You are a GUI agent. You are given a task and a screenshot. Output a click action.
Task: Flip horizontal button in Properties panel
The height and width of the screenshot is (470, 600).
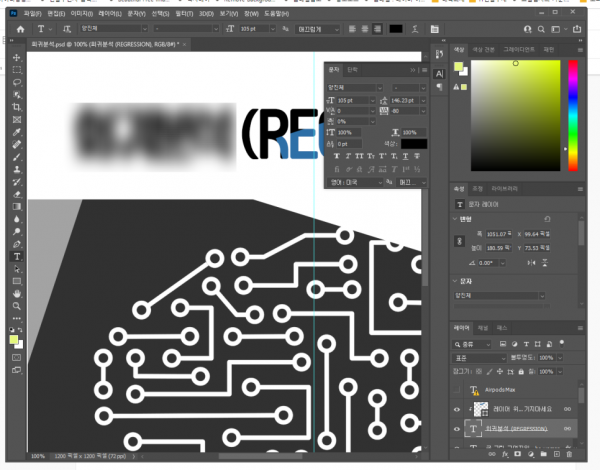coord(532,263)
